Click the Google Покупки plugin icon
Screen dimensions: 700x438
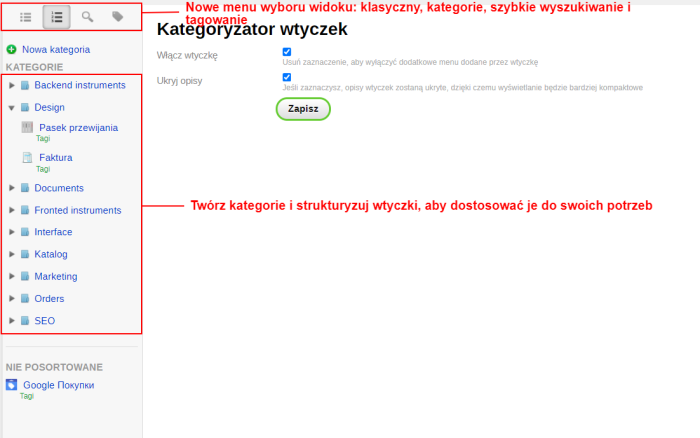(12, 384)
